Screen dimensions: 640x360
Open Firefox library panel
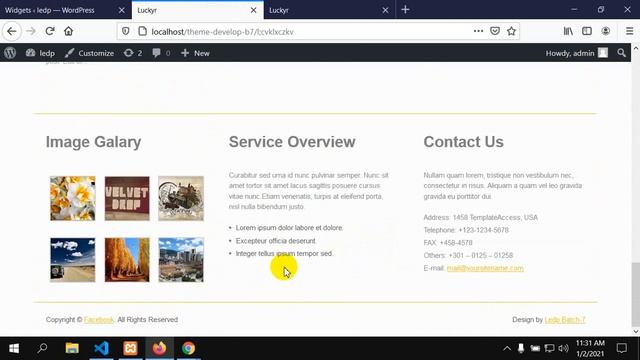click(568, 31)
